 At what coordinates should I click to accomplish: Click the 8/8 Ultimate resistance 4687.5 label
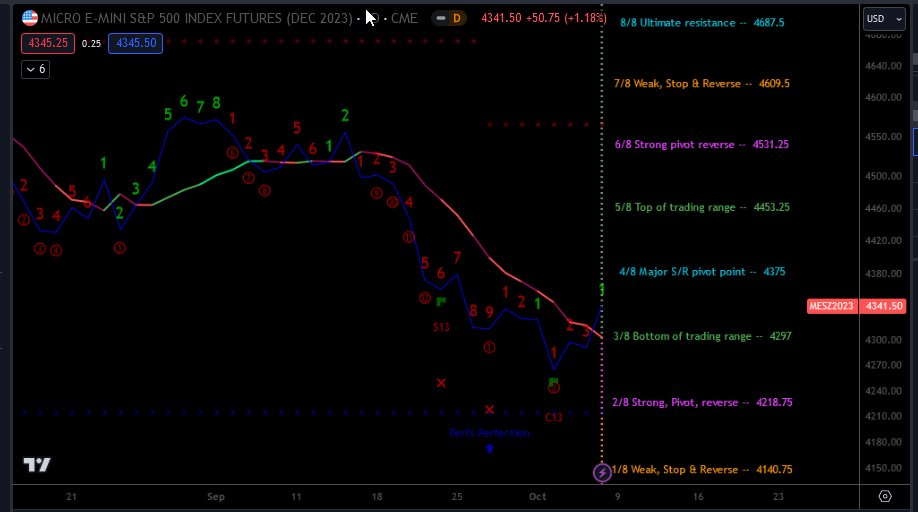coord(702,23)
